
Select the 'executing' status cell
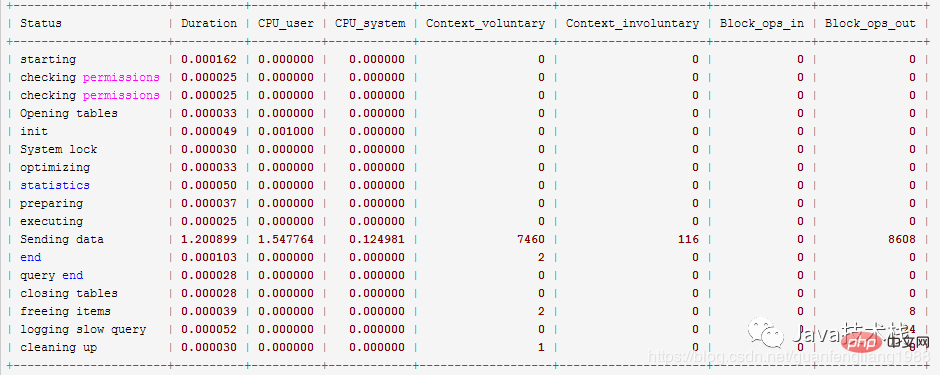(52, 221)
